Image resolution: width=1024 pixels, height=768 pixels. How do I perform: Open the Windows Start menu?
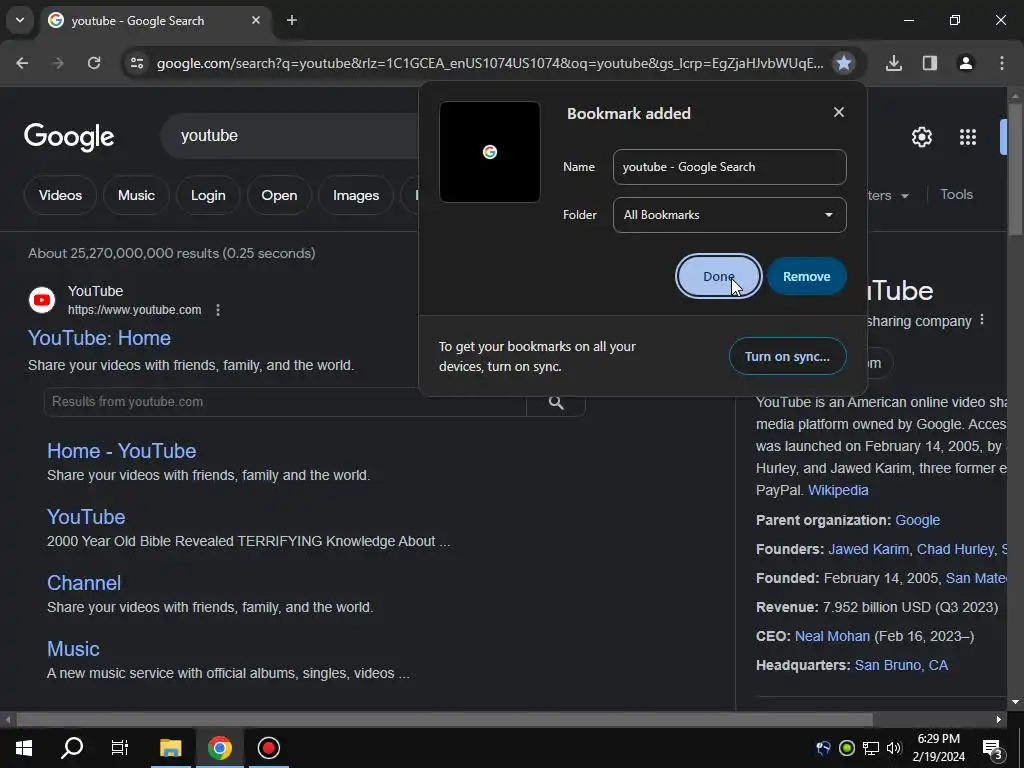(x=24, y=747)
